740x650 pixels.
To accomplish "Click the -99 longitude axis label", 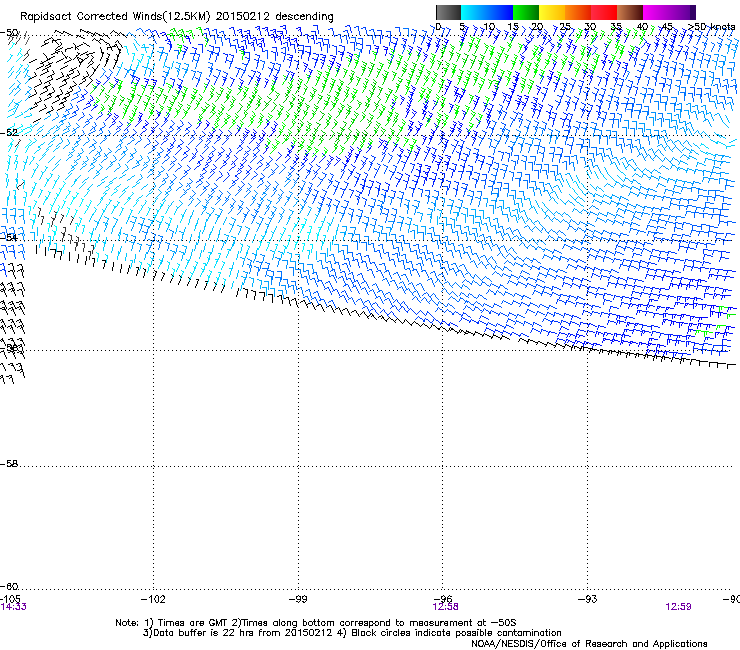I will pyautogui.click(x=298, y=599).
